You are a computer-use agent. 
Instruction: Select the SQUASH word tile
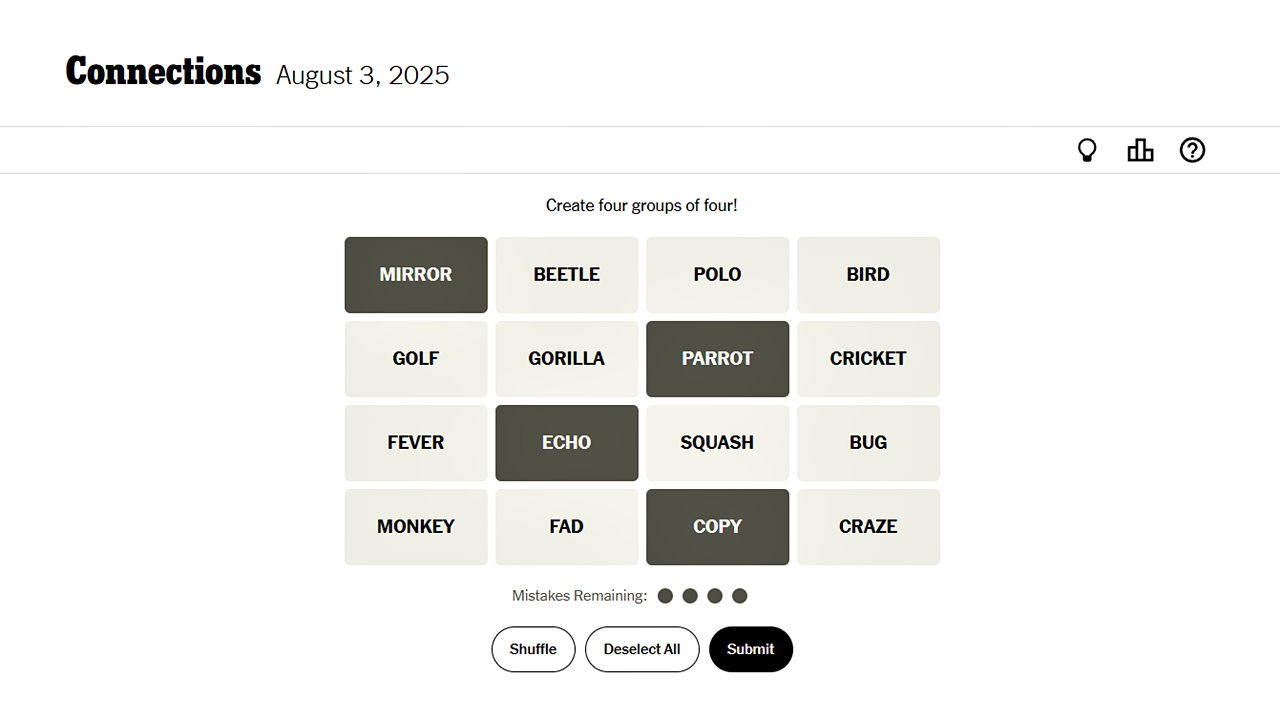coord(717,443)
